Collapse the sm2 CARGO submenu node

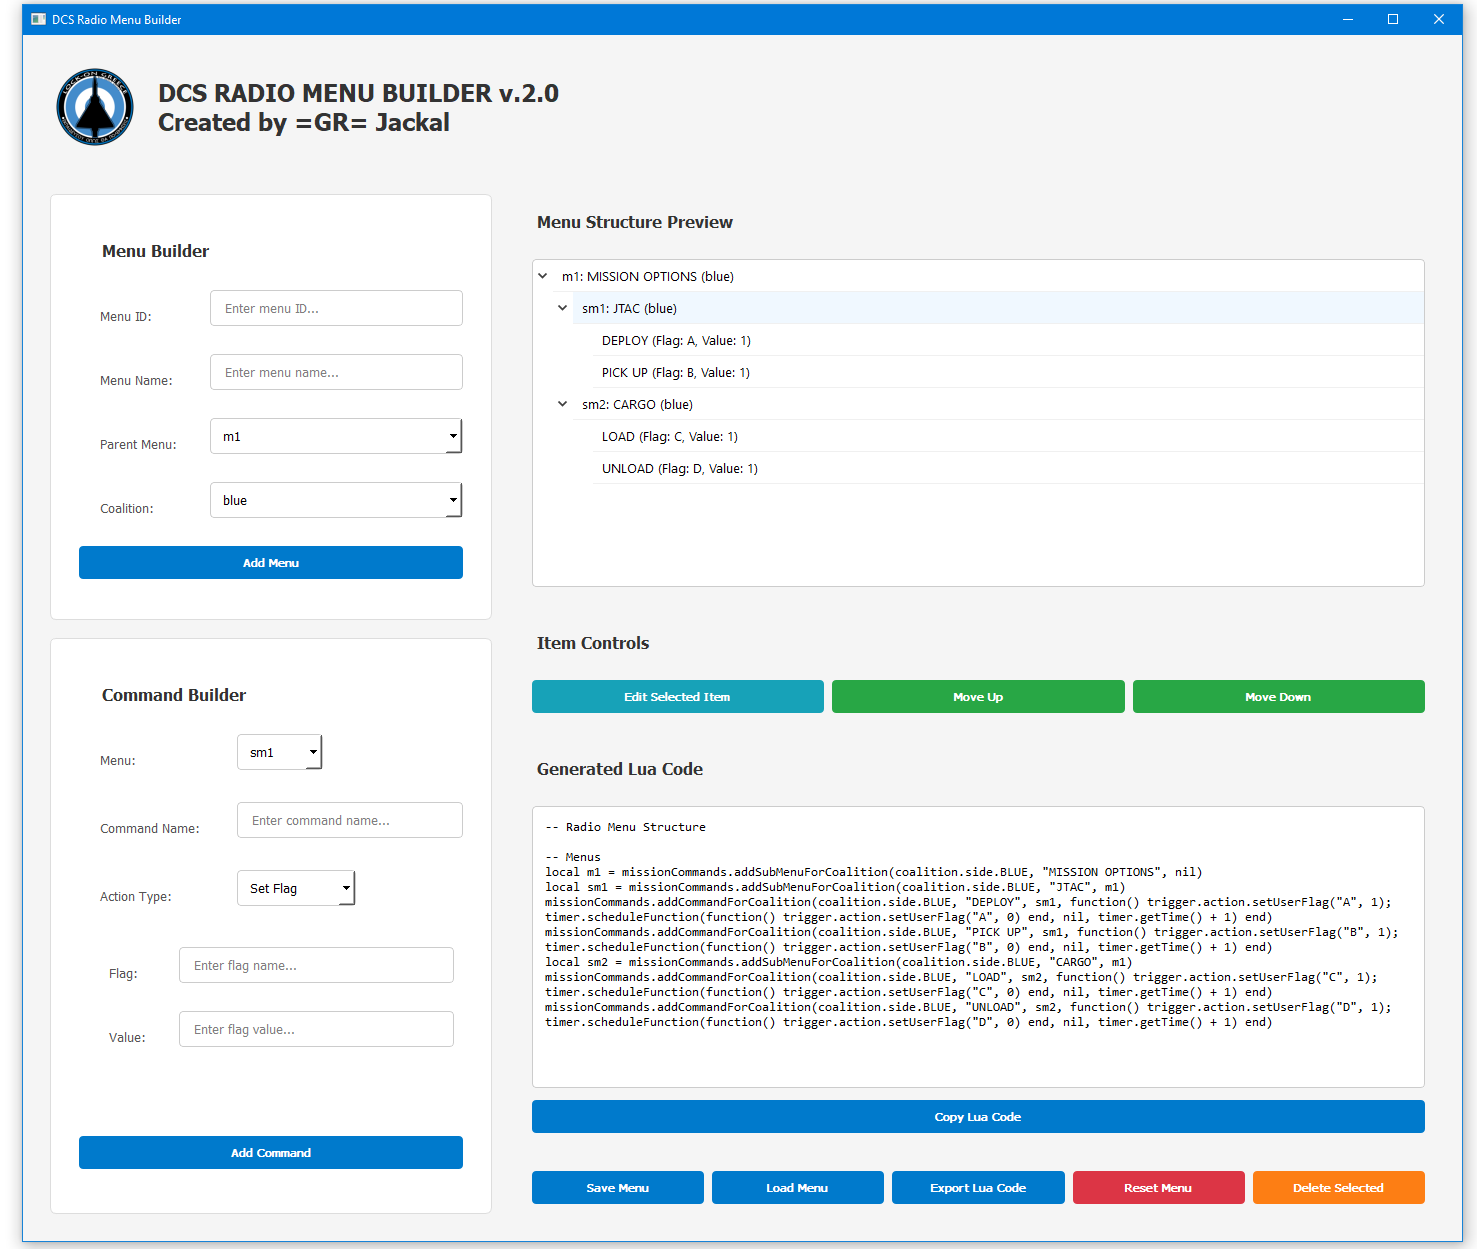[563, 404]
